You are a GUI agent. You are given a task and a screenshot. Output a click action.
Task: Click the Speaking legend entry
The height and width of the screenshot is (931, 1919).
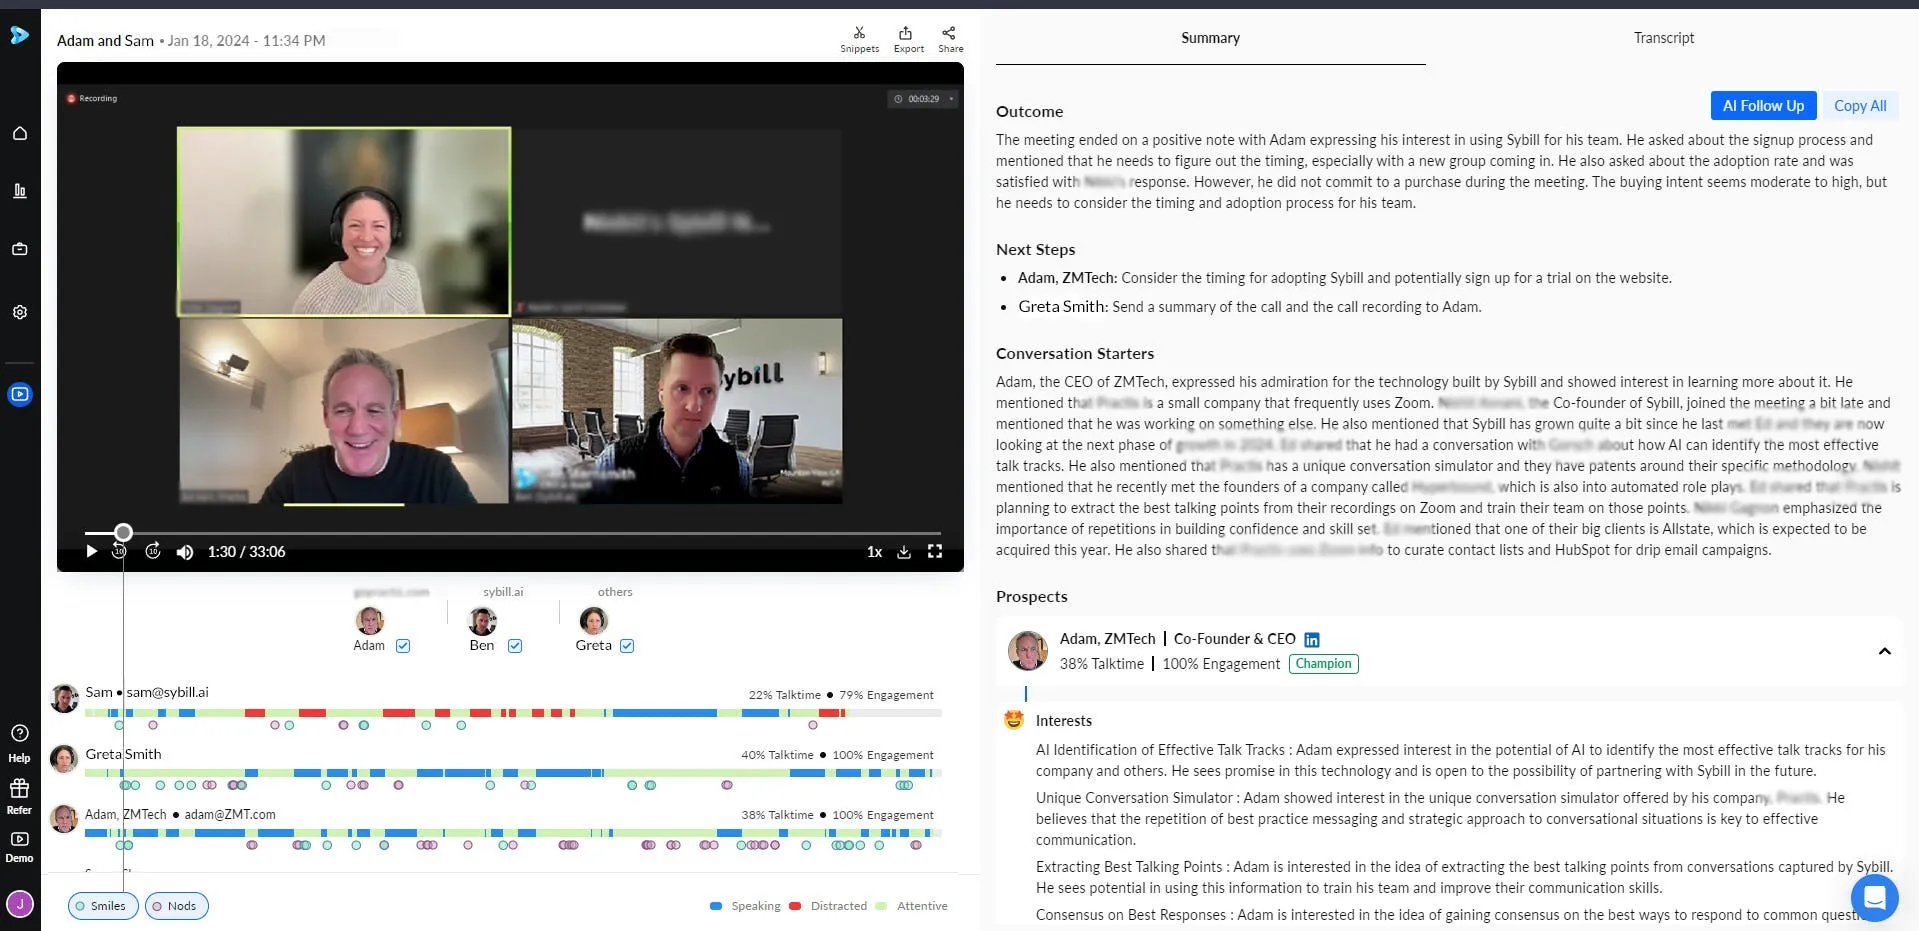pos(745,906)
